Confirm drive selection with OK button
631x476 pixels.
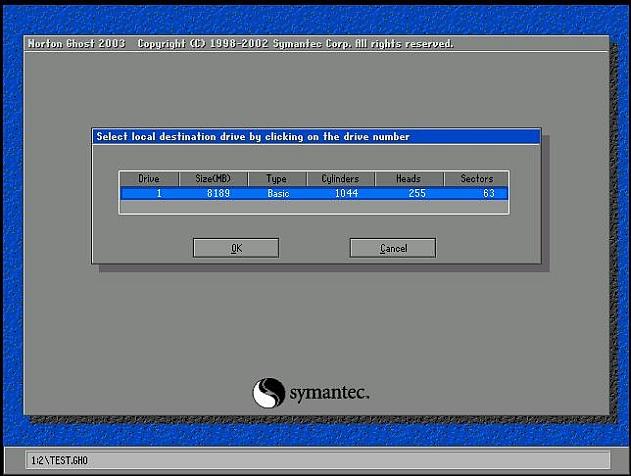(236, 248)
